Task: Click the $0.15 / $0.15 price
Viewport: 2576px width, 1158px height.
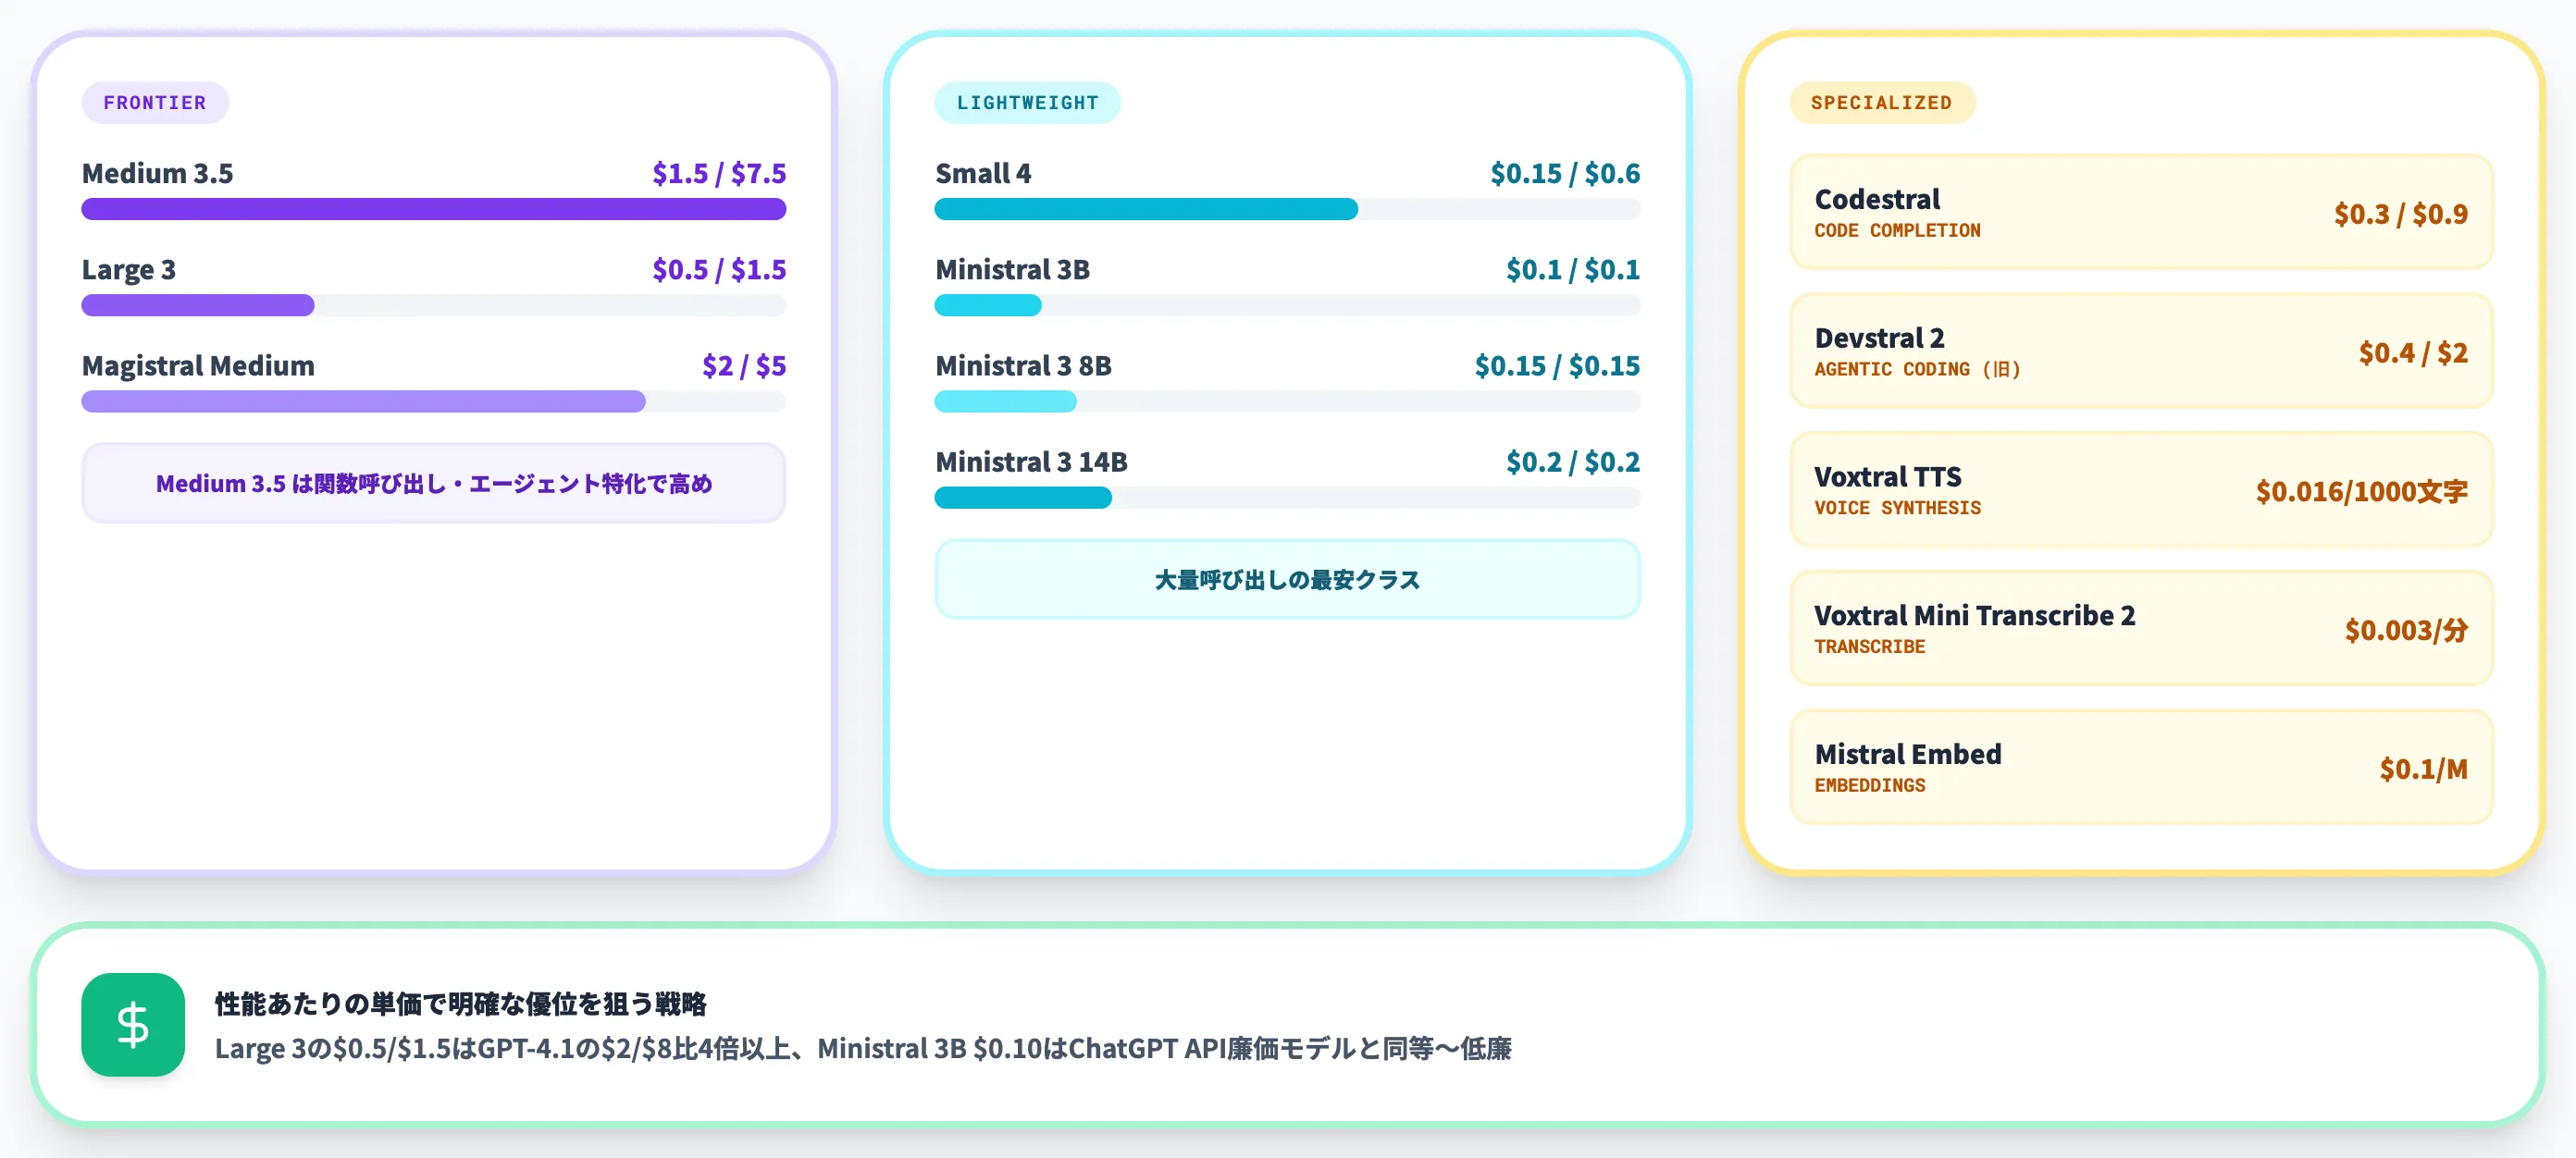Action: click(x=1557, y=366)
